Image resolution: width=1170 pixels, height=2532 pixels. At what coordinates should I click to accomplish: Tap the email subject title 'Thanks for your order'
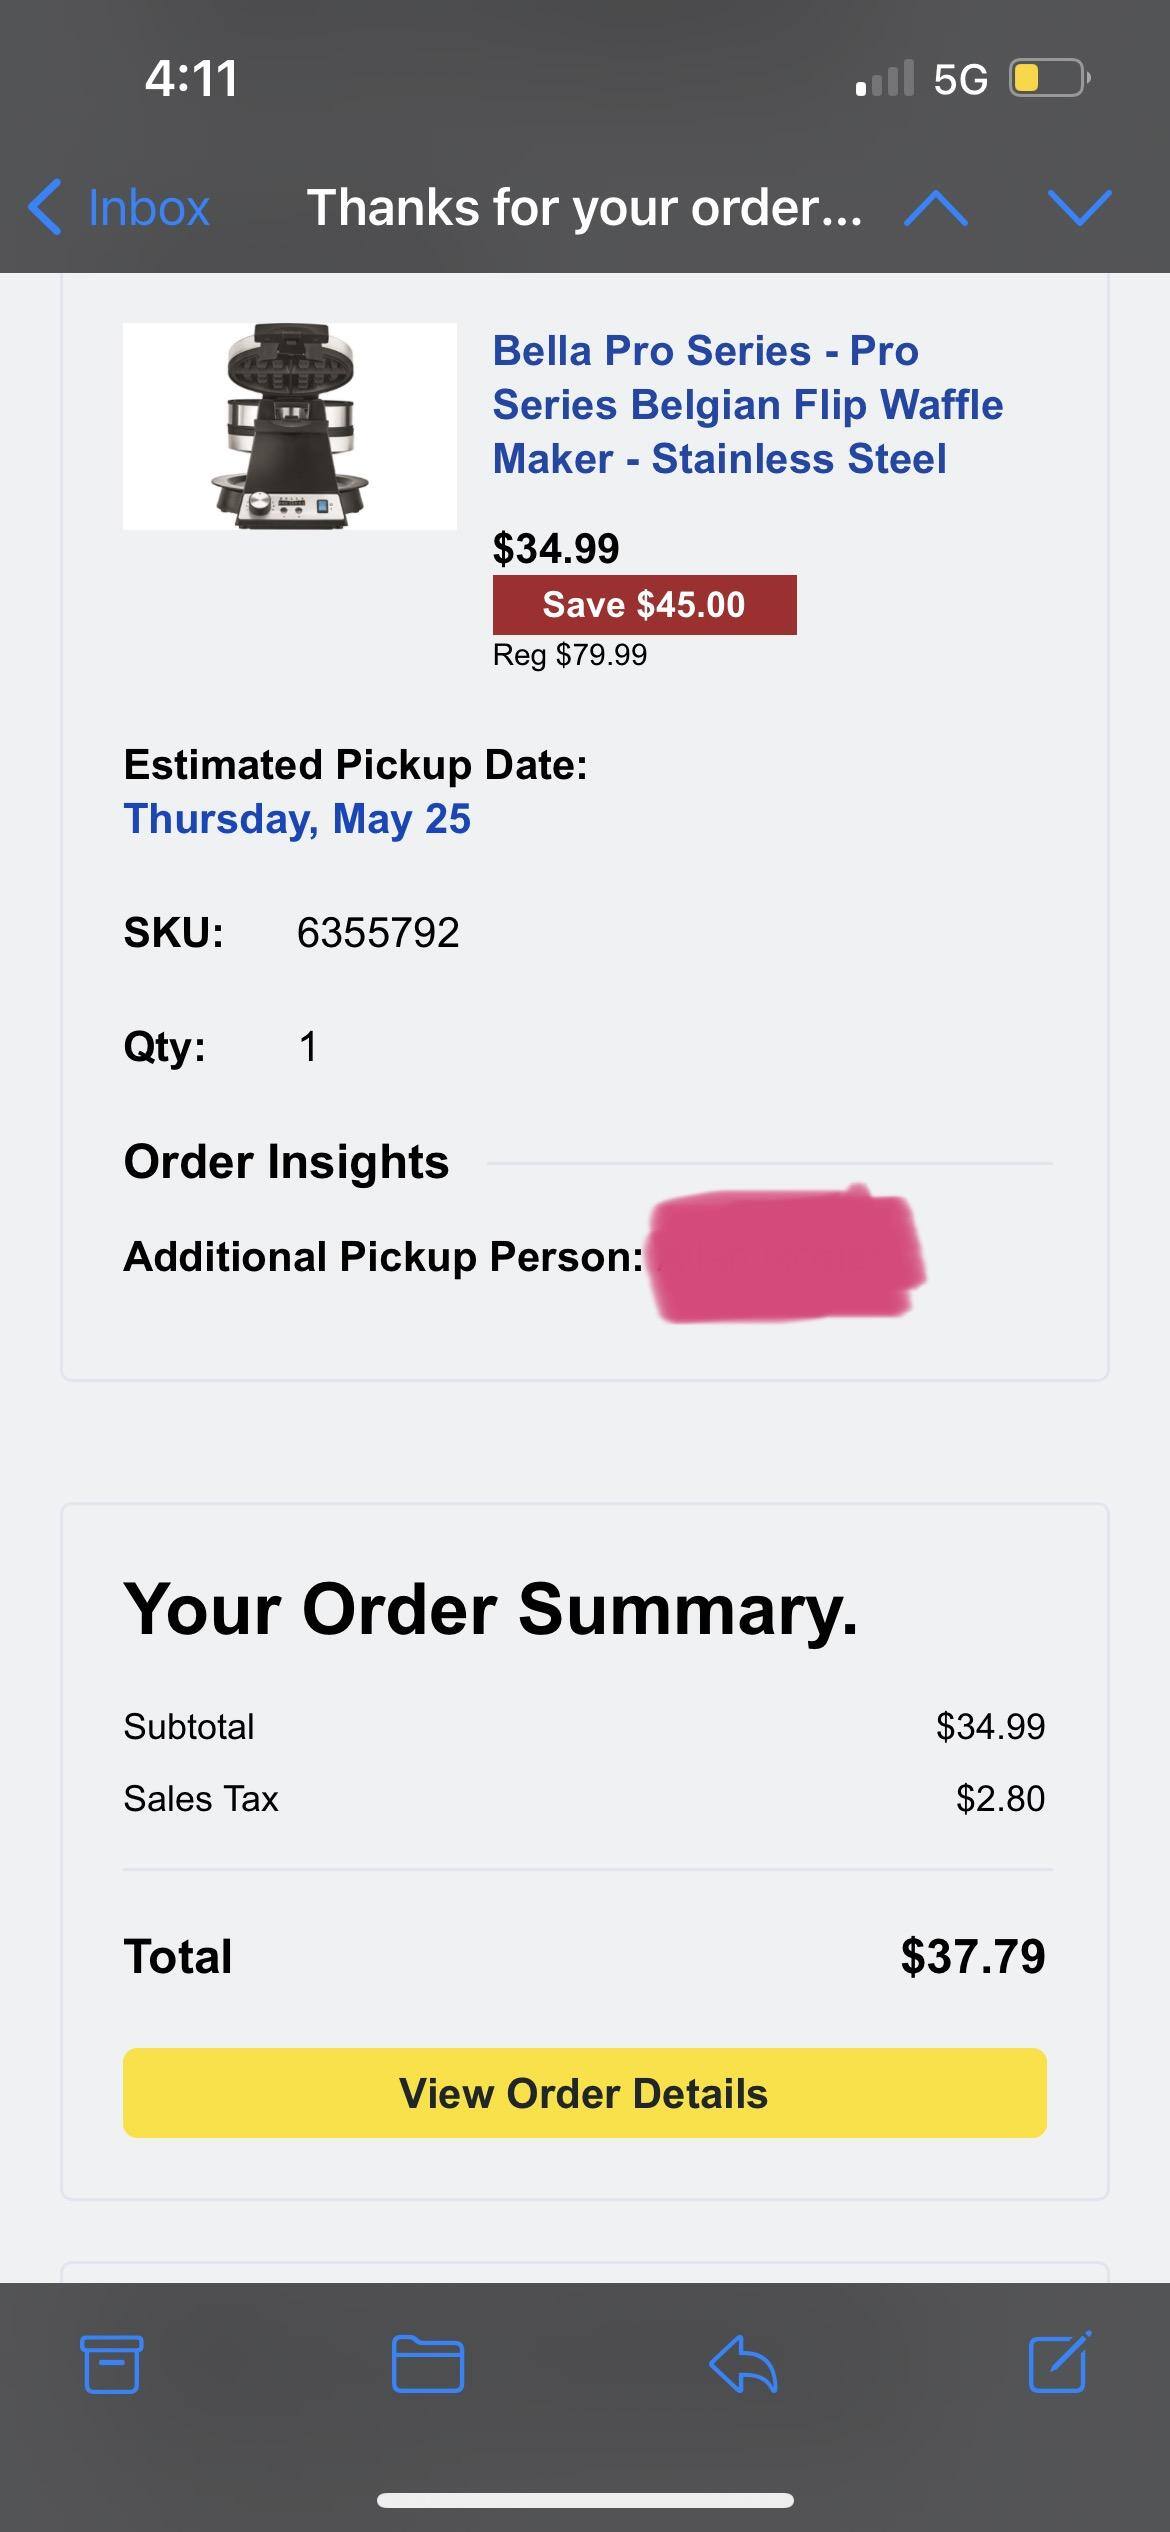click(x=584, y=208)
